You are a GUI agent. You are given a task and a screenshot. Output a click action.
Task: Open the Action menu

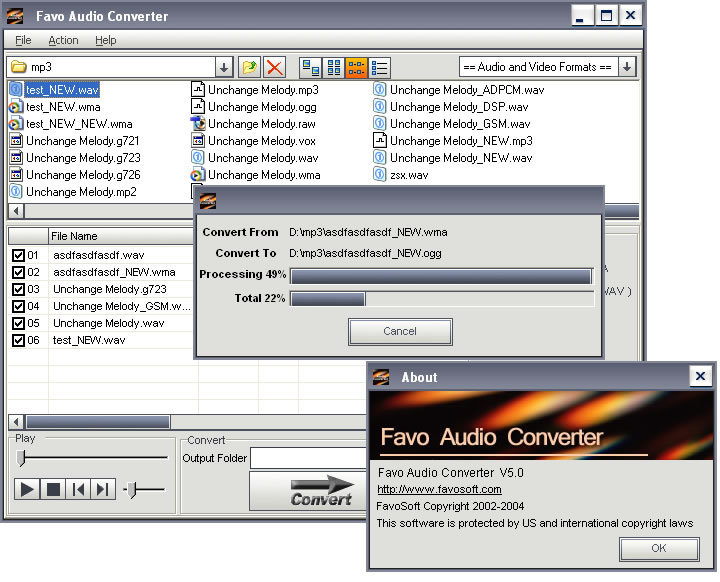[63, 40]
